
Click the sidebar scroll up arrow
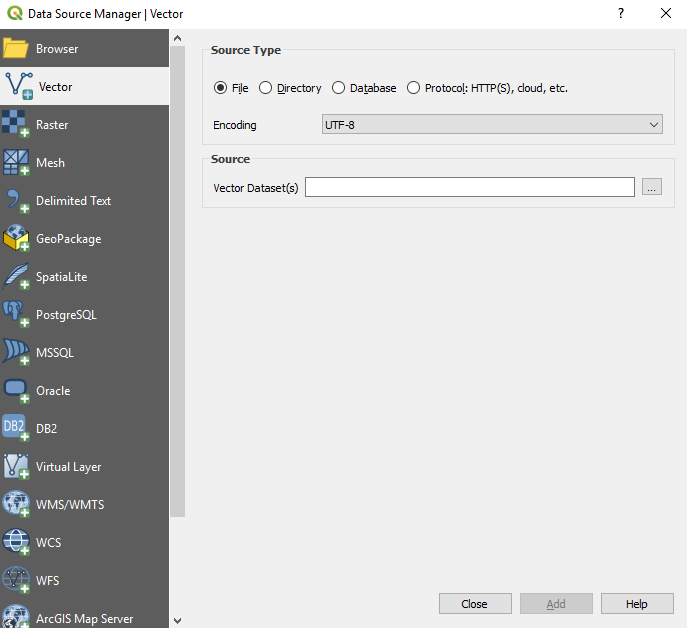177,38
